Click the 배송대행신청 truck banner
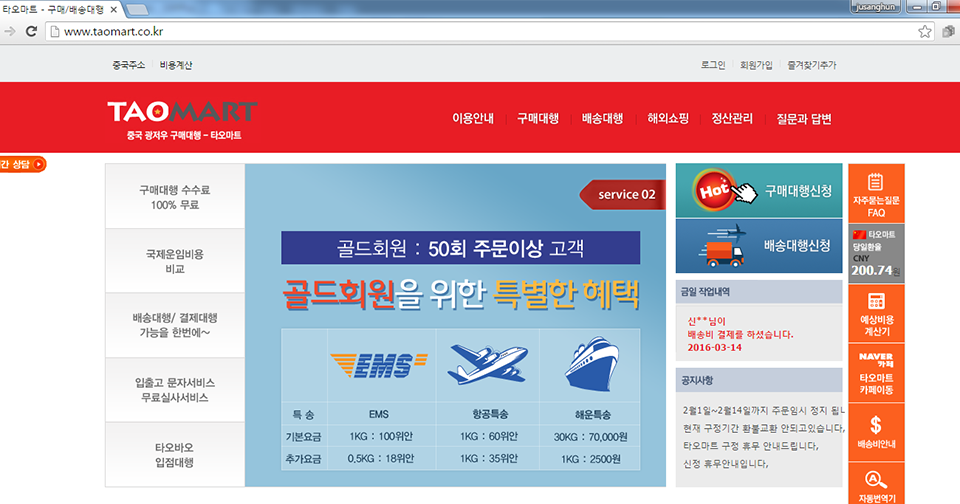This screenshot has height=504, width=960. pyautogui.click(x=759, y=245)
